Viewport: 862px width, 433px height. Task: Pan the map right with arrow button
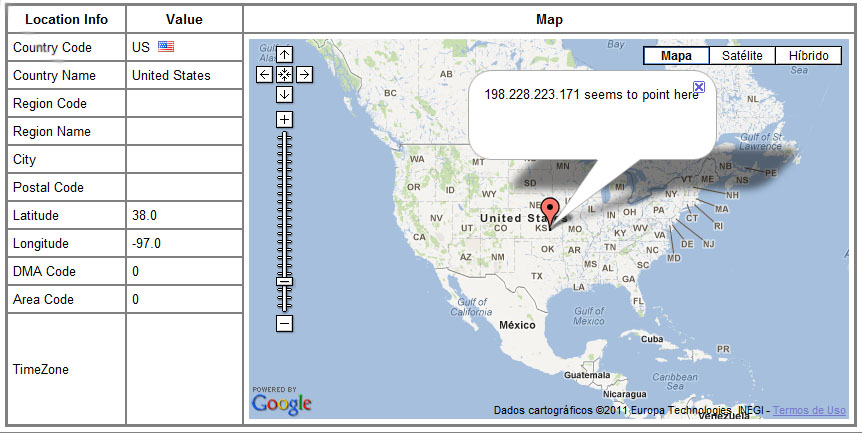304,74
